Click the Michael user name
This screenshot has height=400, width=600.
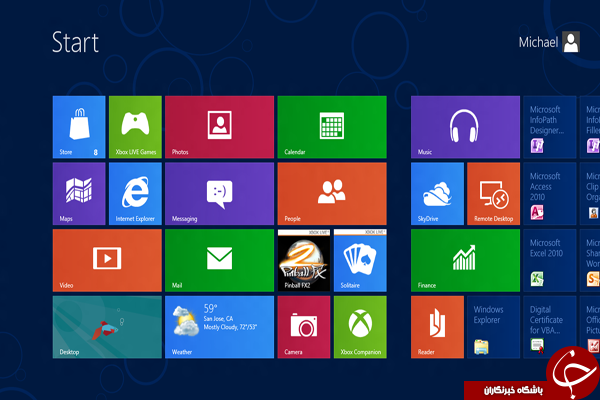(538, 42)
